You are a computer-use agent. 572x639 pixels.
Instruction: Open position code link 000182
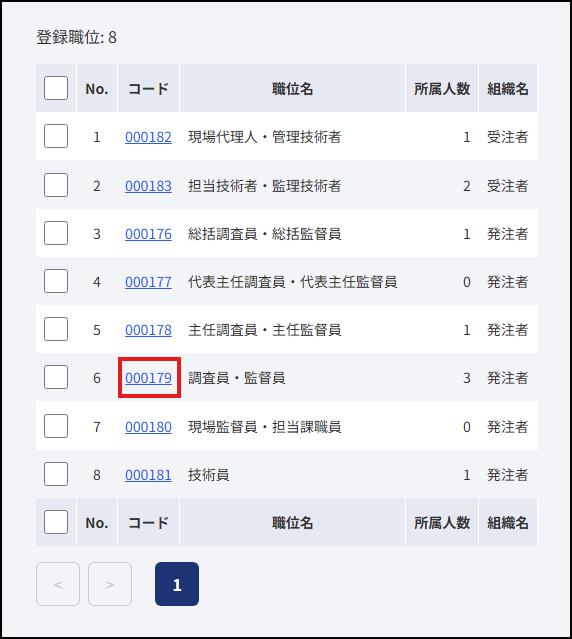pos(148,137)
